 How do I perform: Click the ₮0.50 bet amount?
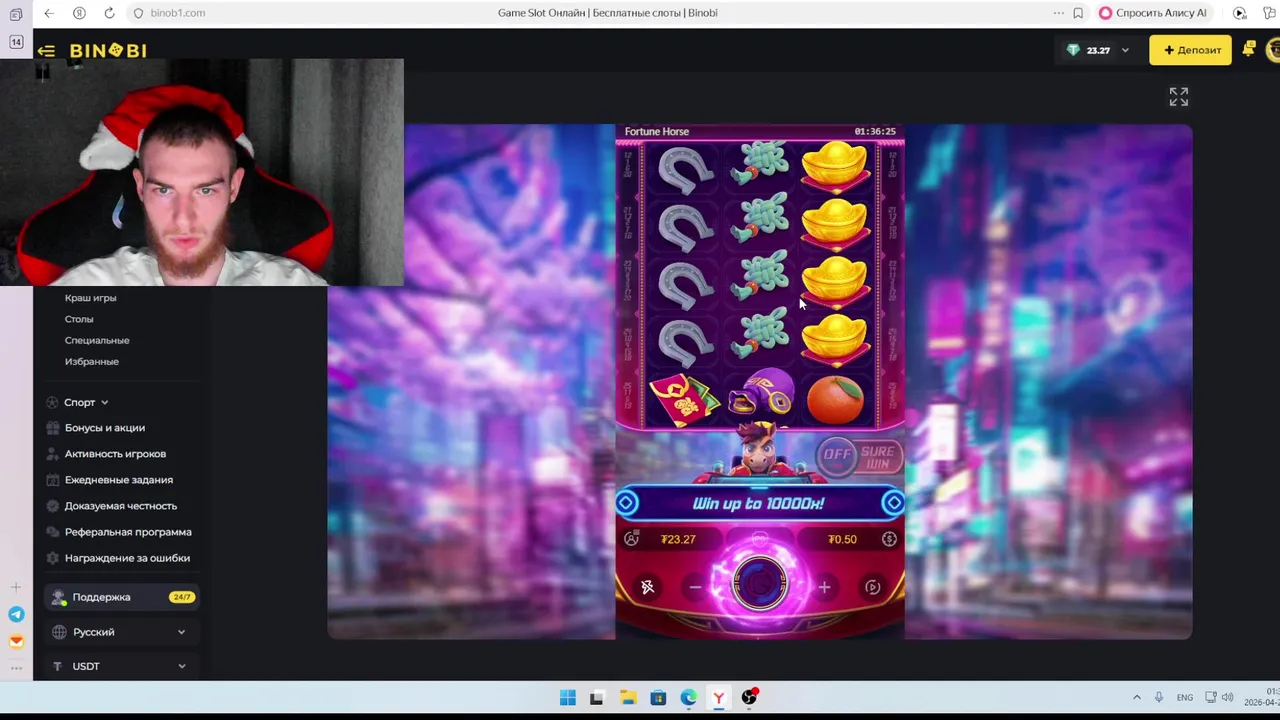842,539
